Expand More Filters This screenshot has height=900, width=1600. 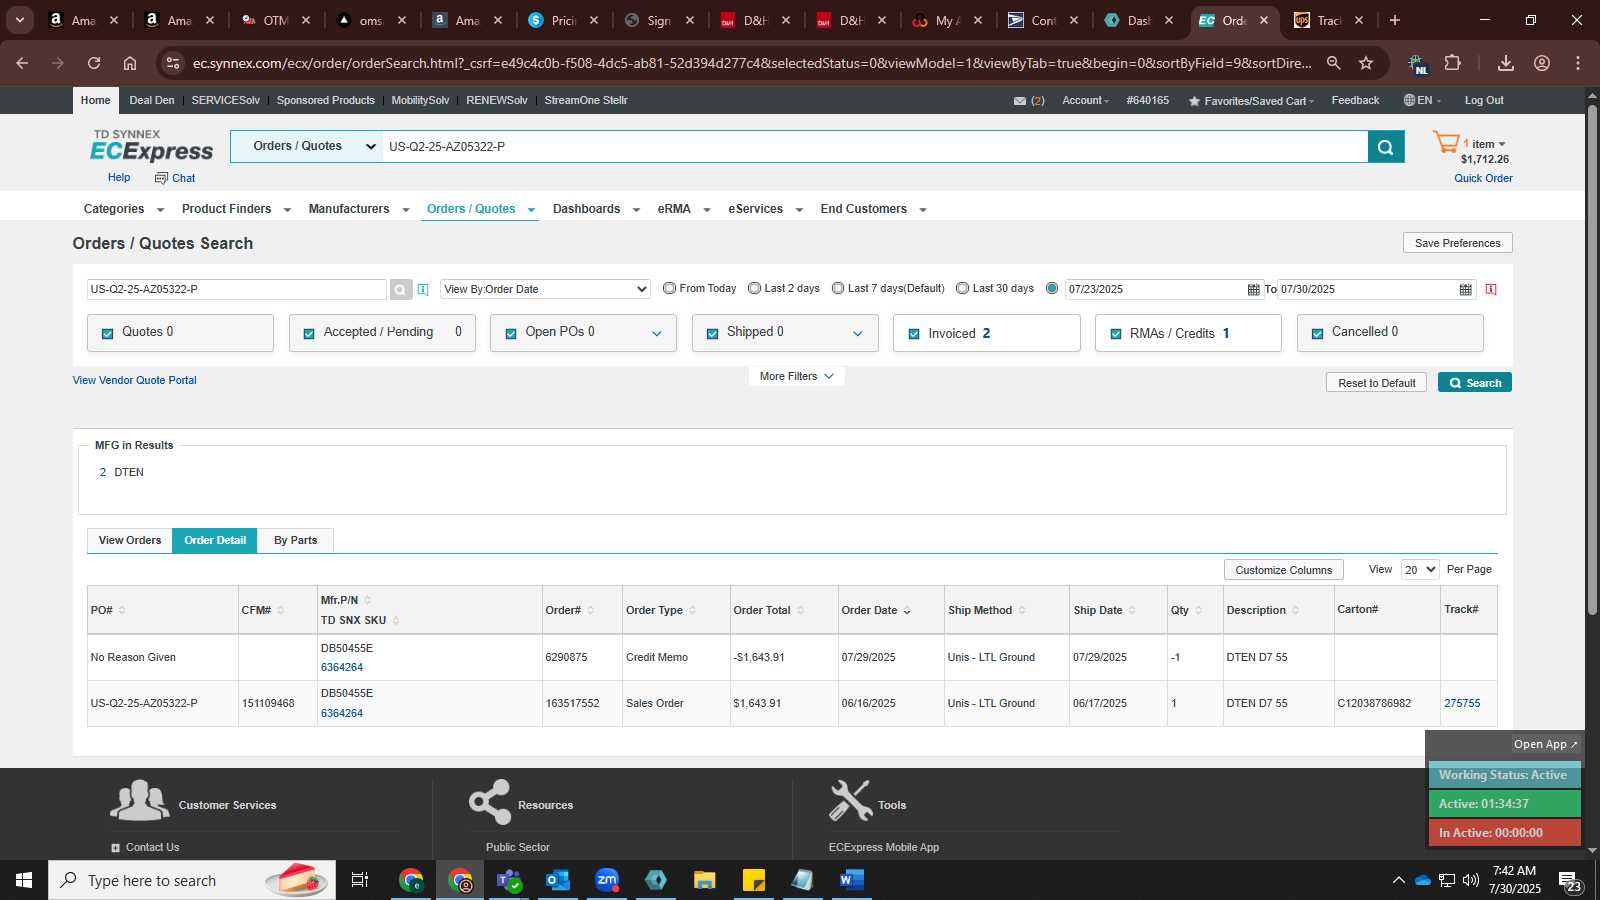pyautogui.click(x=796, y=376)
